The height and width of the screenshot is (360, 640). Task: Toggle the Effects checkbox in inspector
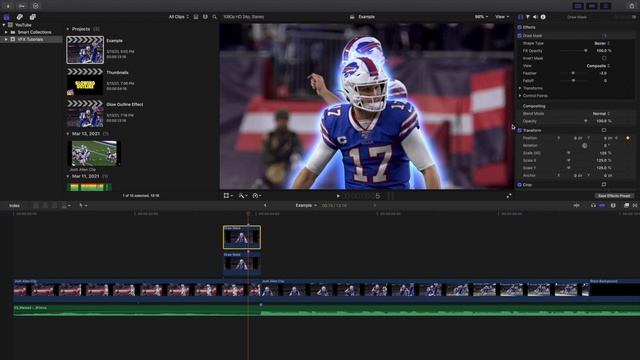pyautogui.click(x=520, y=27)
